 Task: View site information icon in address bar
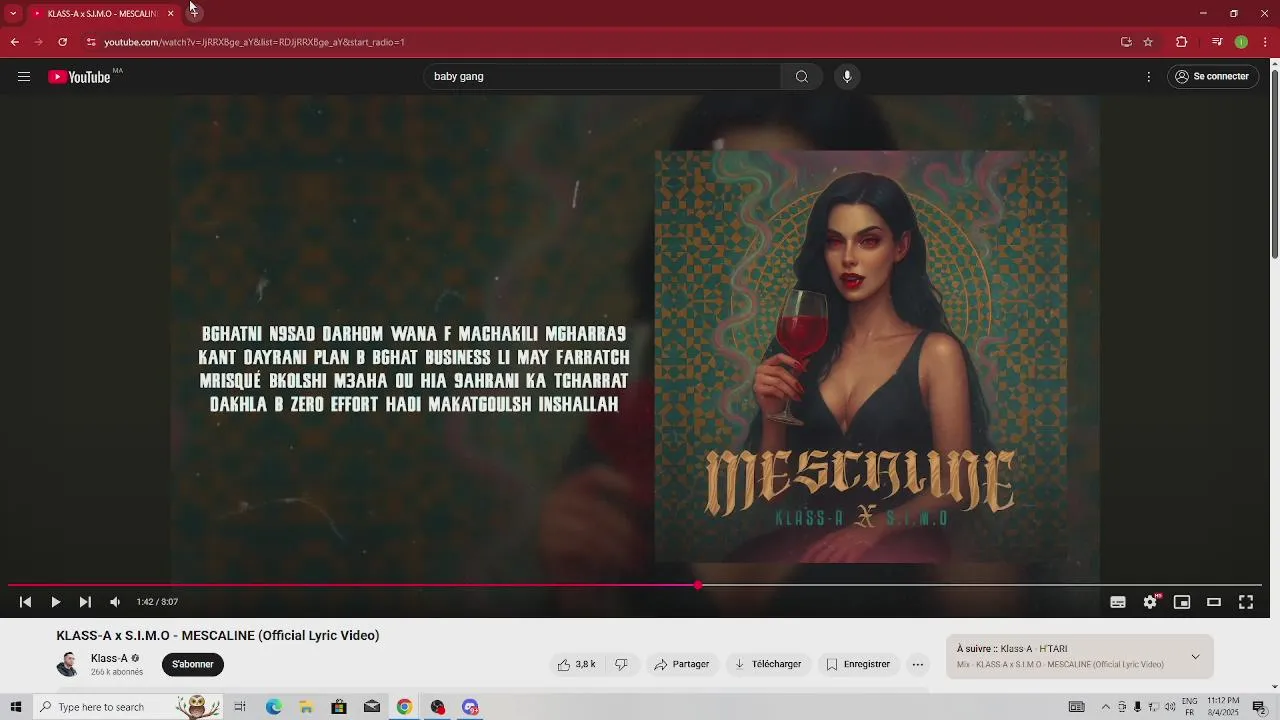click(x=91, y=42)
